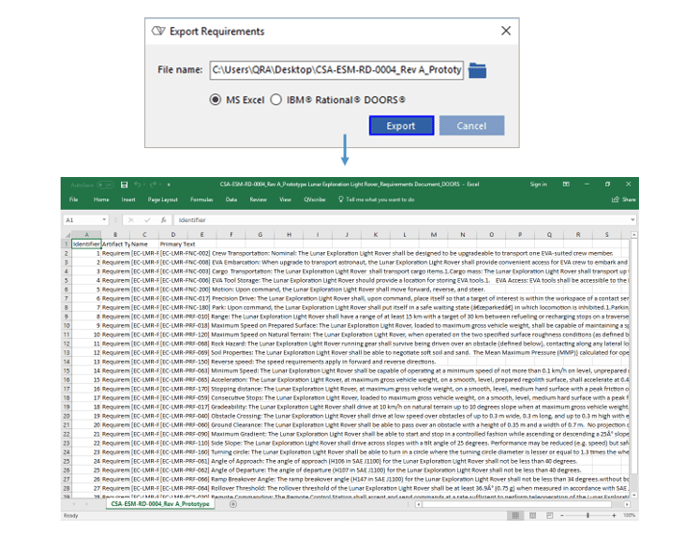
Task: Close the Export Requirements dialog
Action: click(506, 31)
